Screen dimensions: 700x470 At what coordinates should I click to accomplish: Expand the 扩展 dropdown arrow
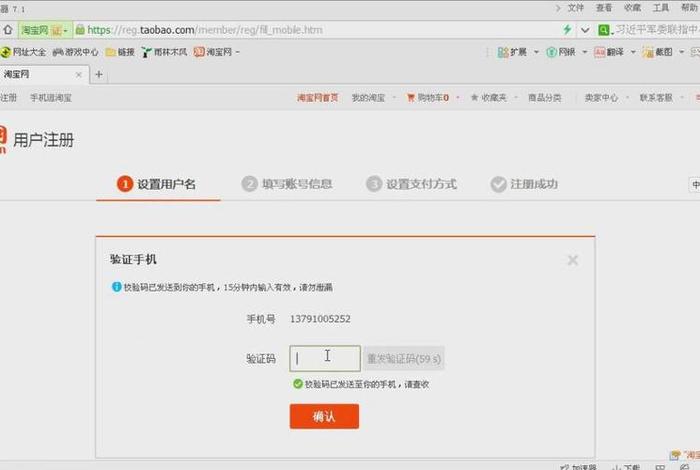[536, 52]
